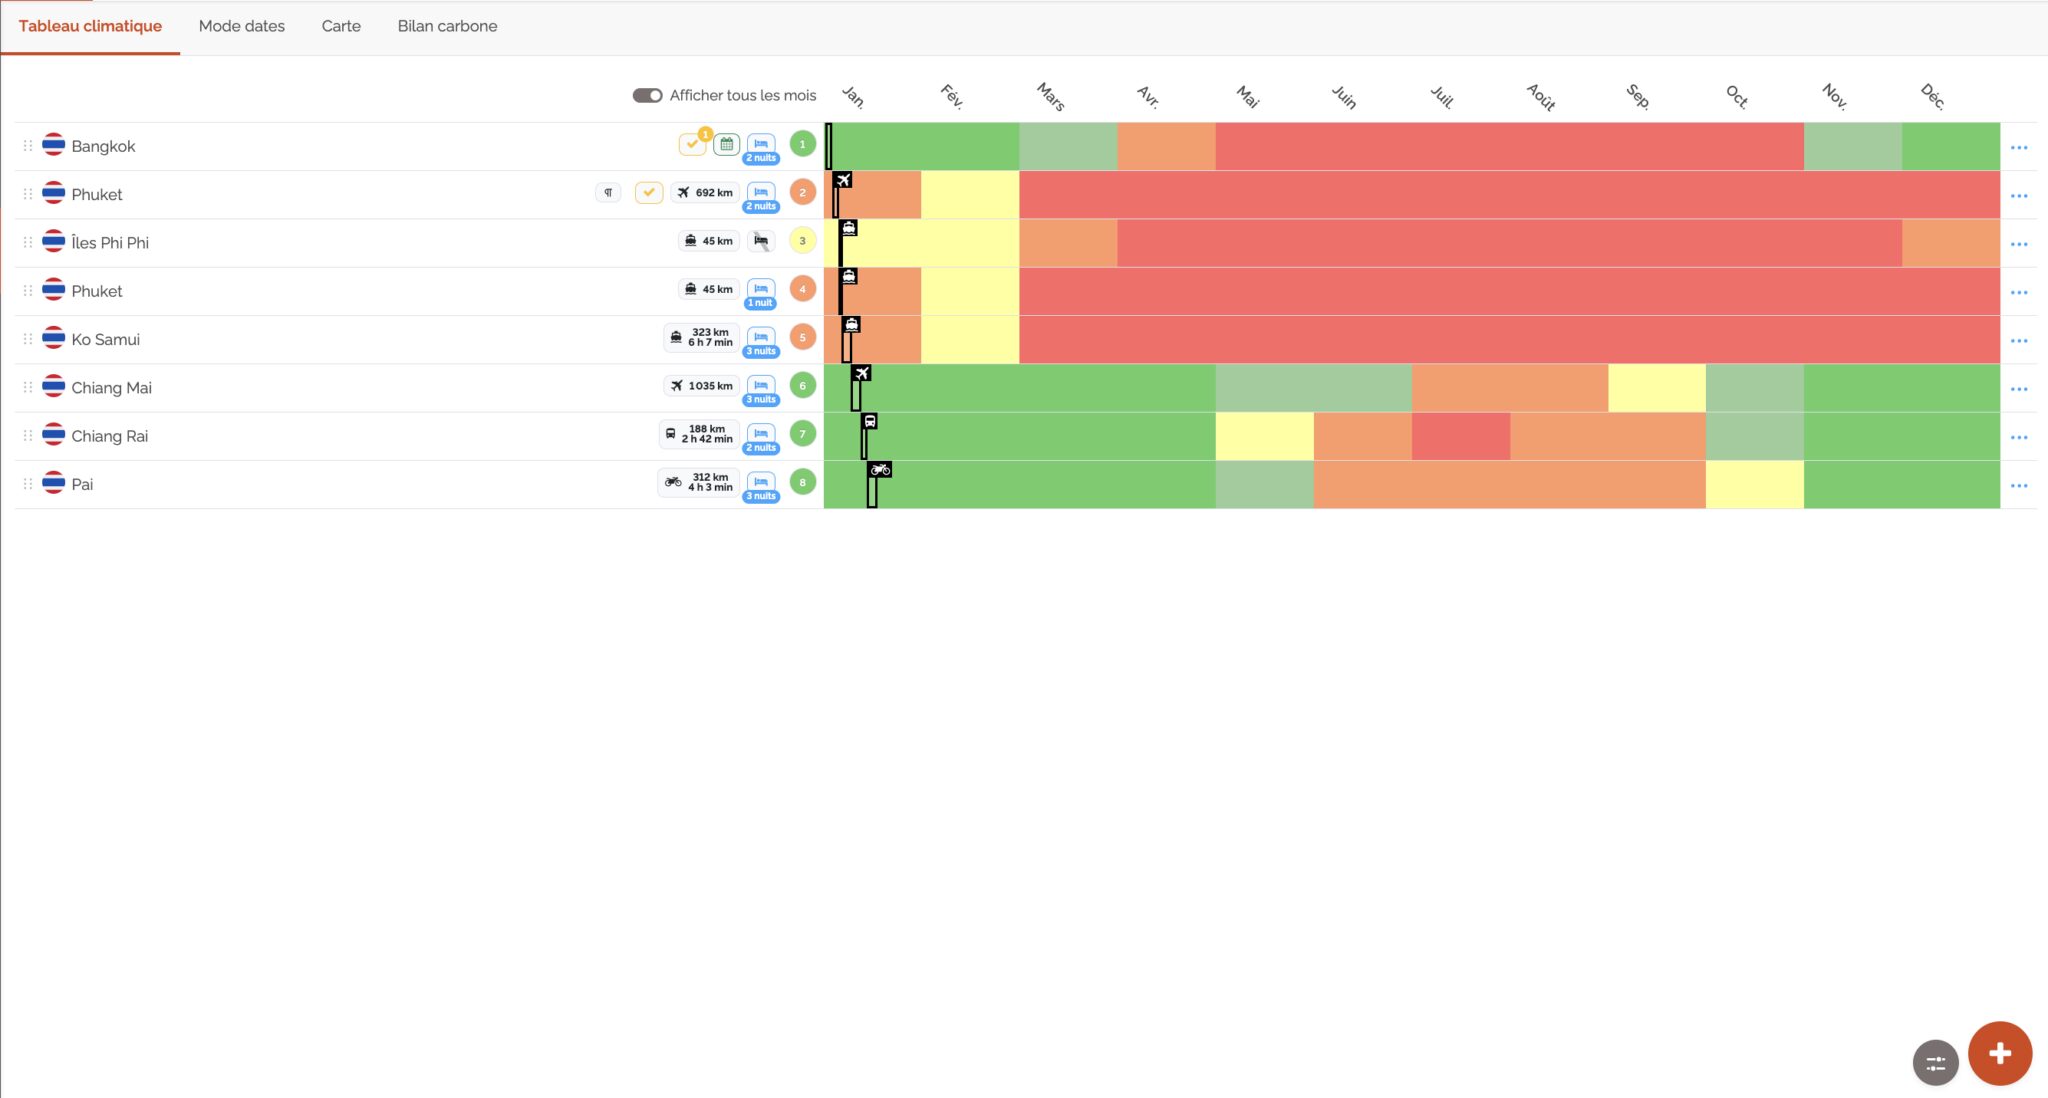This screenshot has width=2048, height=1098.
Task: Toggle the Afficher tous les mois switch
Action: pyautogui.click(x=647, y=95)
